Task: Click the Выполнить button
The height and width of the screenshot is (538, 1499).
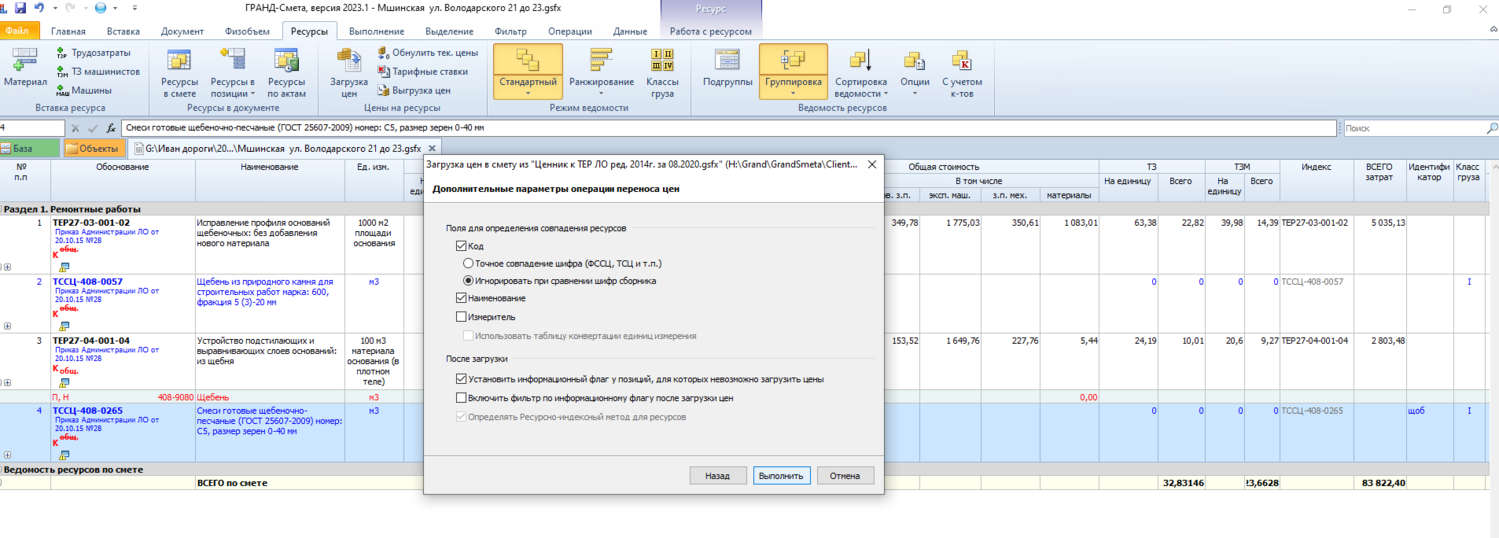Action: (781, 476)
